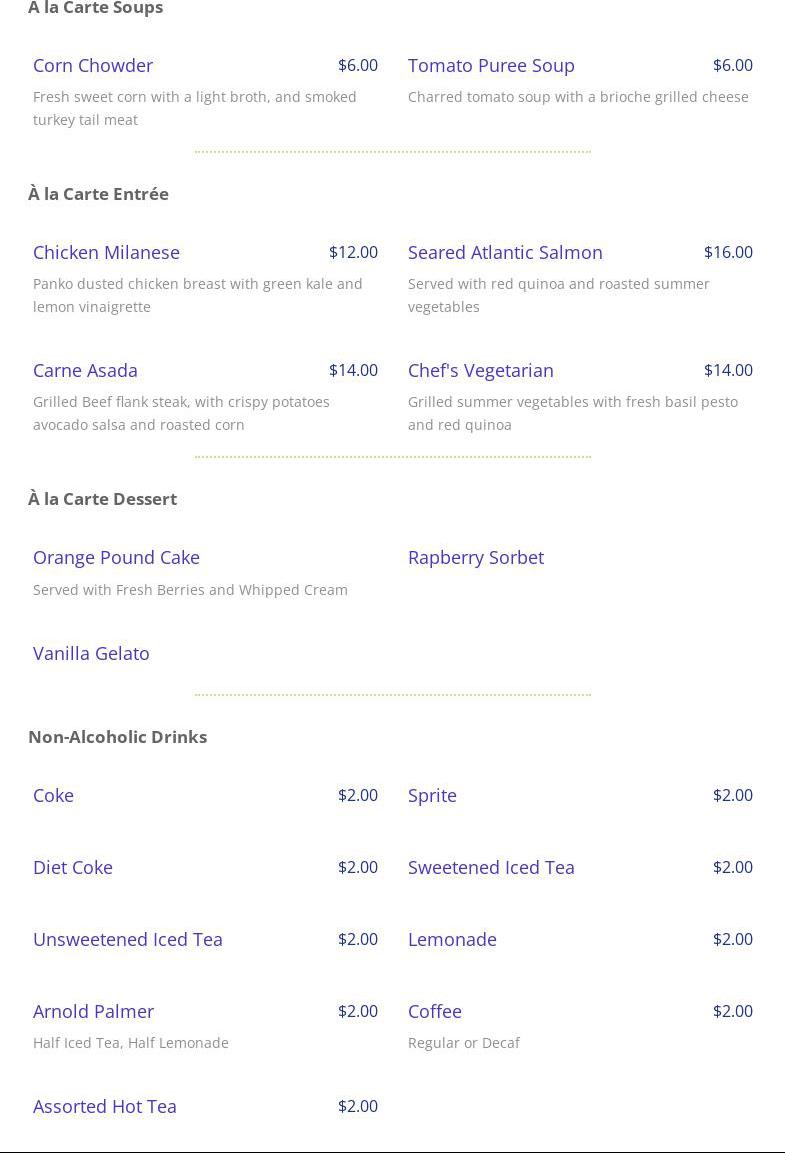785x1153 pixels.
Task: Select the Sprite drink item
Action: pos(432,796)
